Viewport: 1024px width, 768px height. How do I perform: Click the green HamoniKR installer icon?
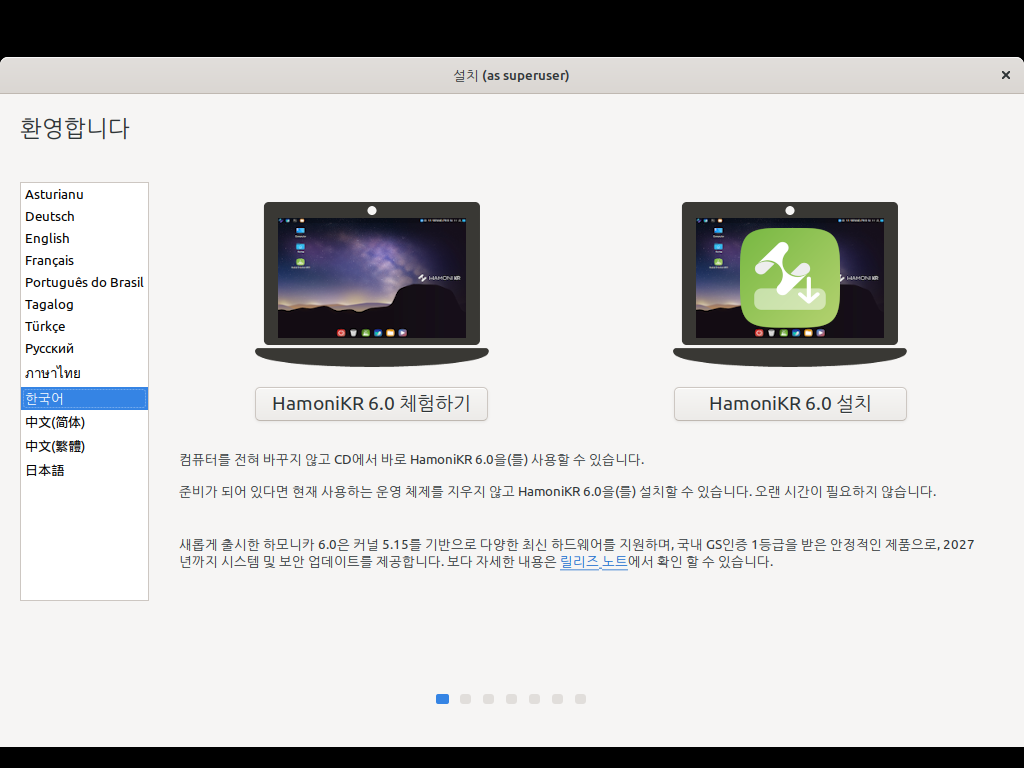[789, 277]
